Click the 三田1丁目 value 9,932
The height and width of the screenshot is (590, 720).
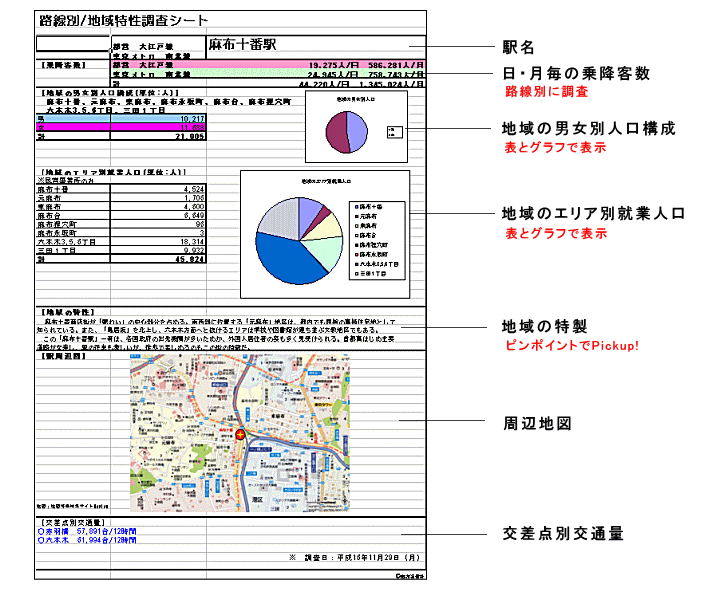[194, 250]
